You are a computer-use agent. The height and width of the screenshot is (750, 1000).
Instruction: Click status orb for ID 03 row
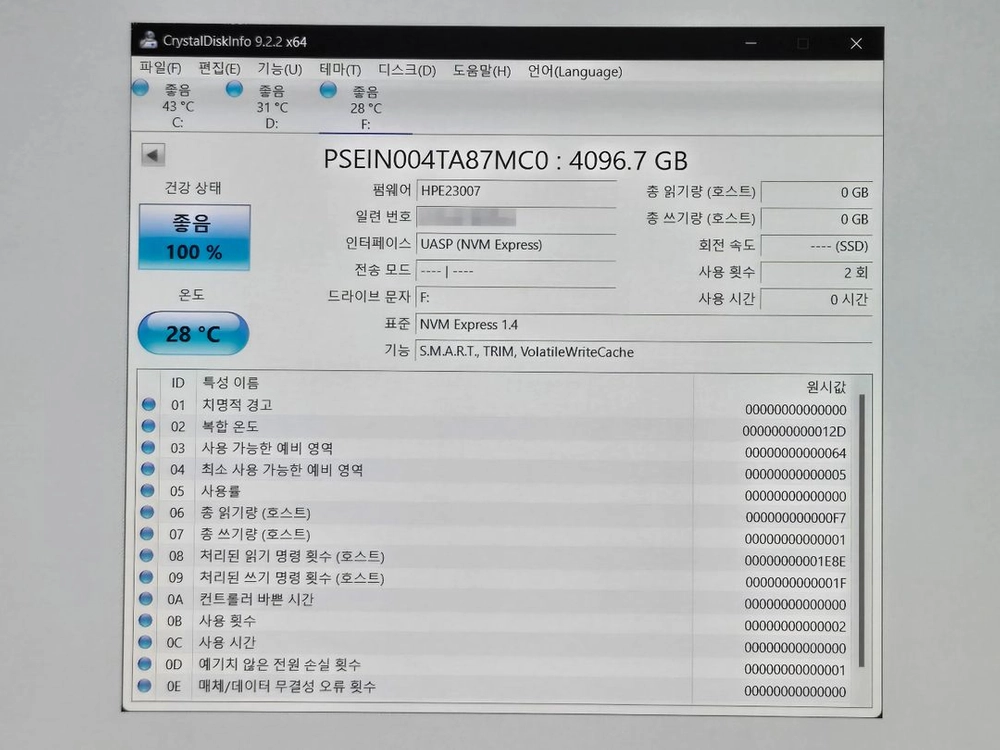[148, 447]
